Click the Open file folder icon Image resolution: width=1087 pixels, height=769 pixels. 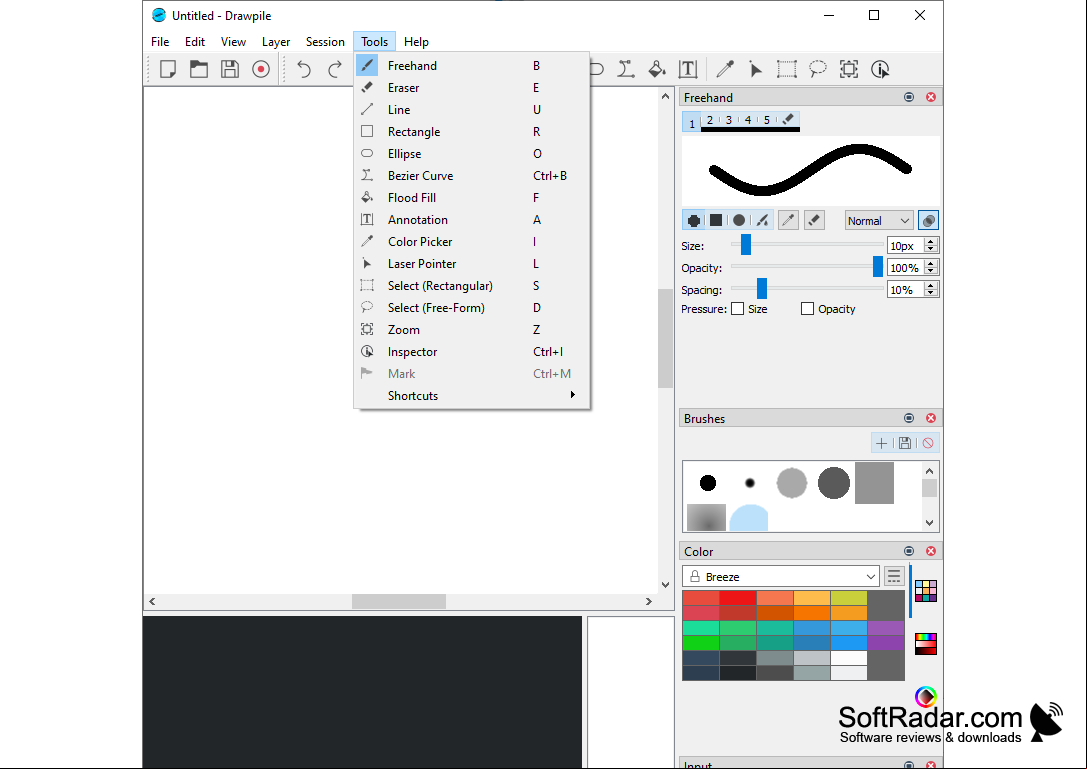tap(199, 69)
